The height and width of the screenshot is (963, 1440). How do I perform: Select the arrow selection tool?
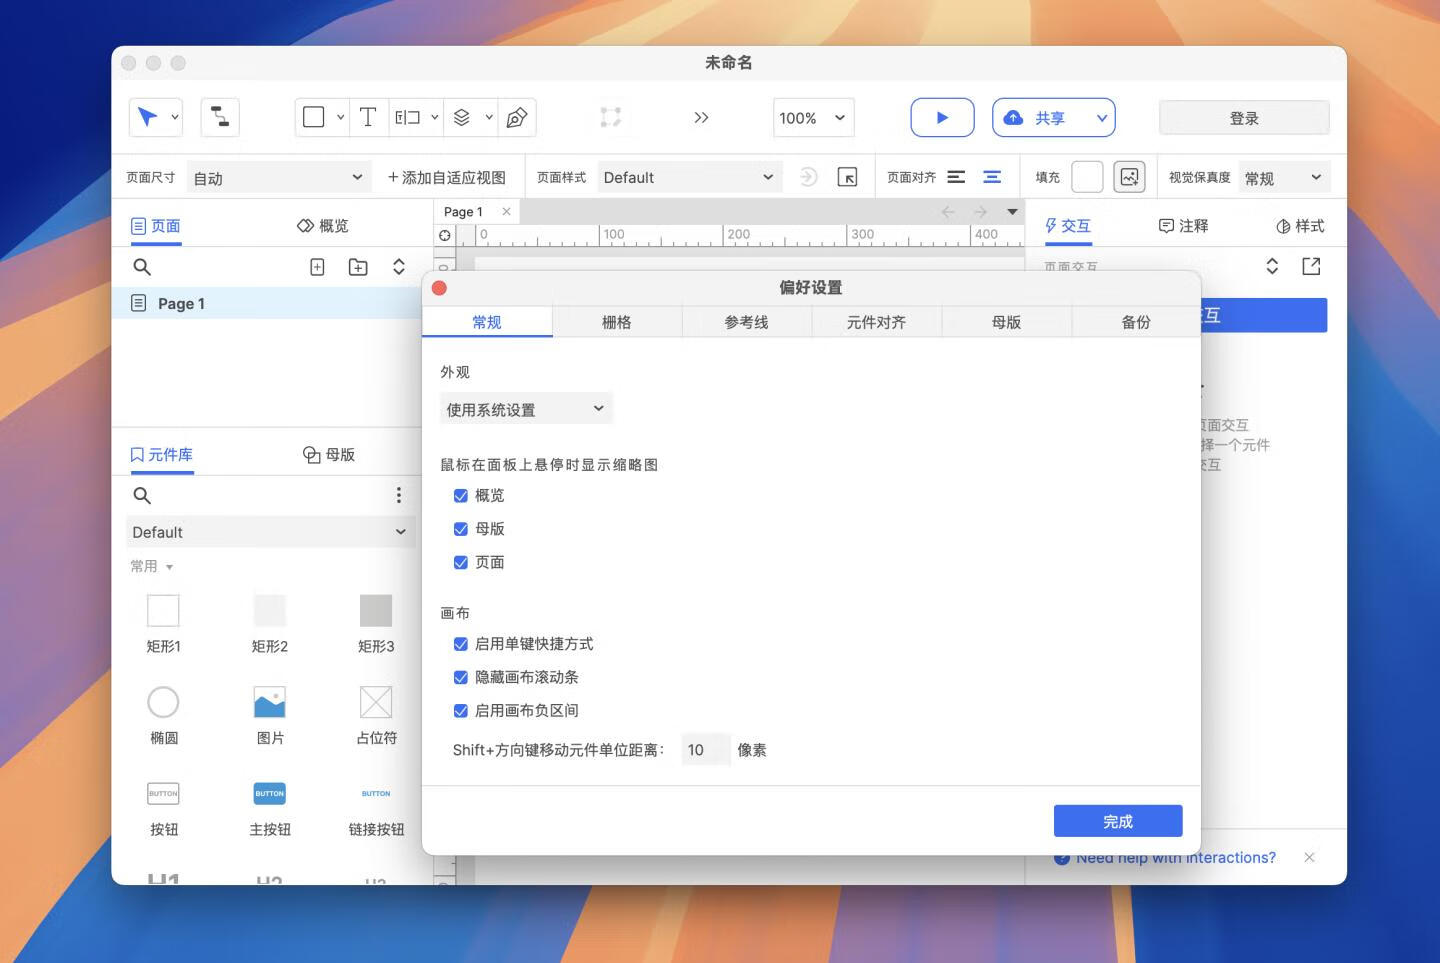(150, 117)
